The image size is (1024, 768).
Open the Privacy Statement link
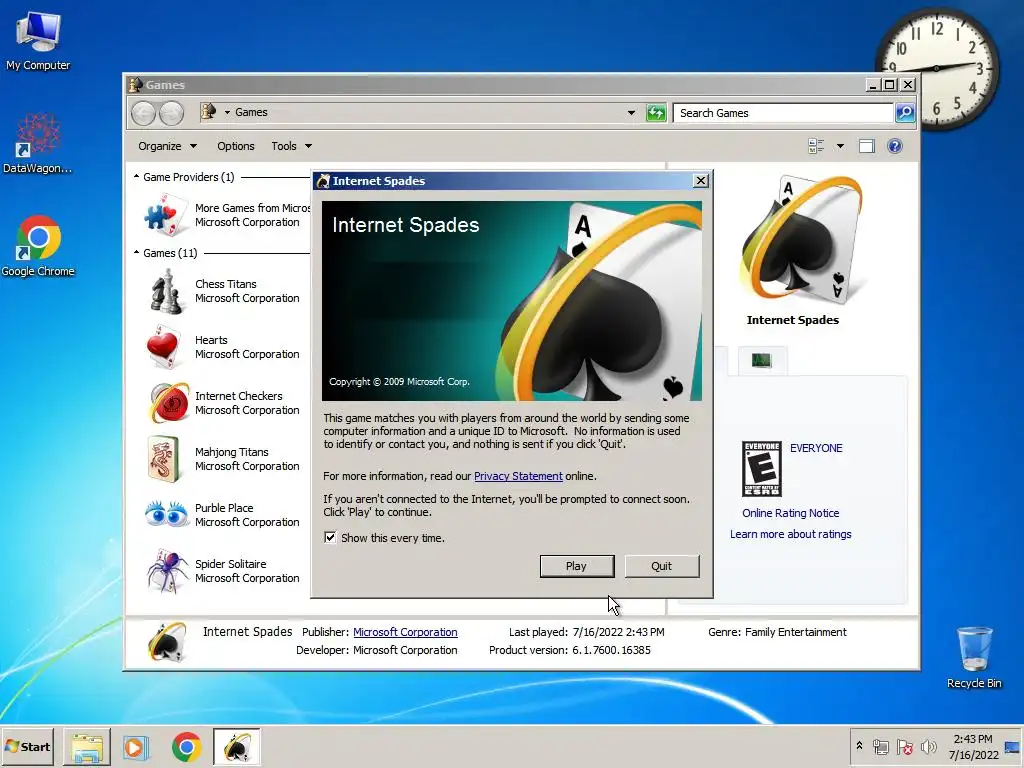518,476
